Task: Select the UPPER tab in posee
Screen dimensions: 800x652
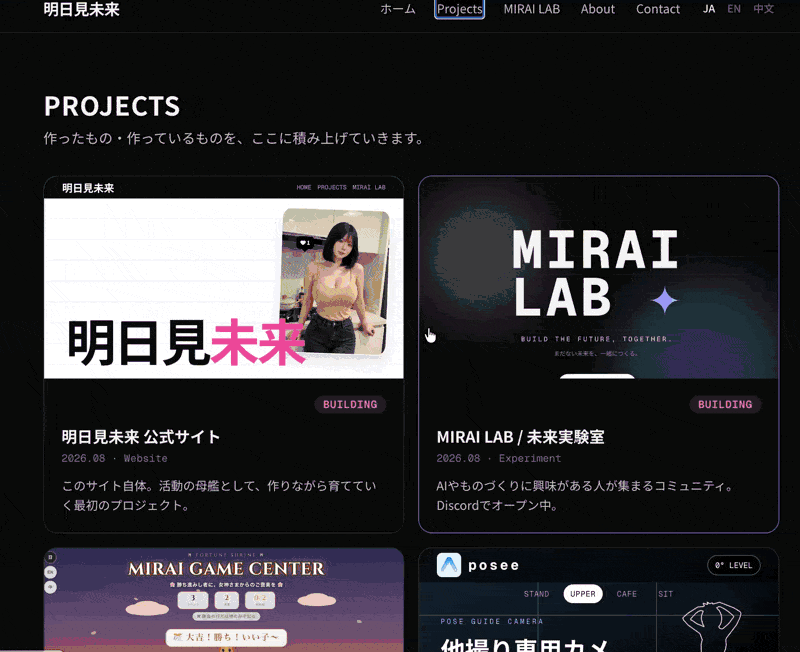Action: coord(583,594)
